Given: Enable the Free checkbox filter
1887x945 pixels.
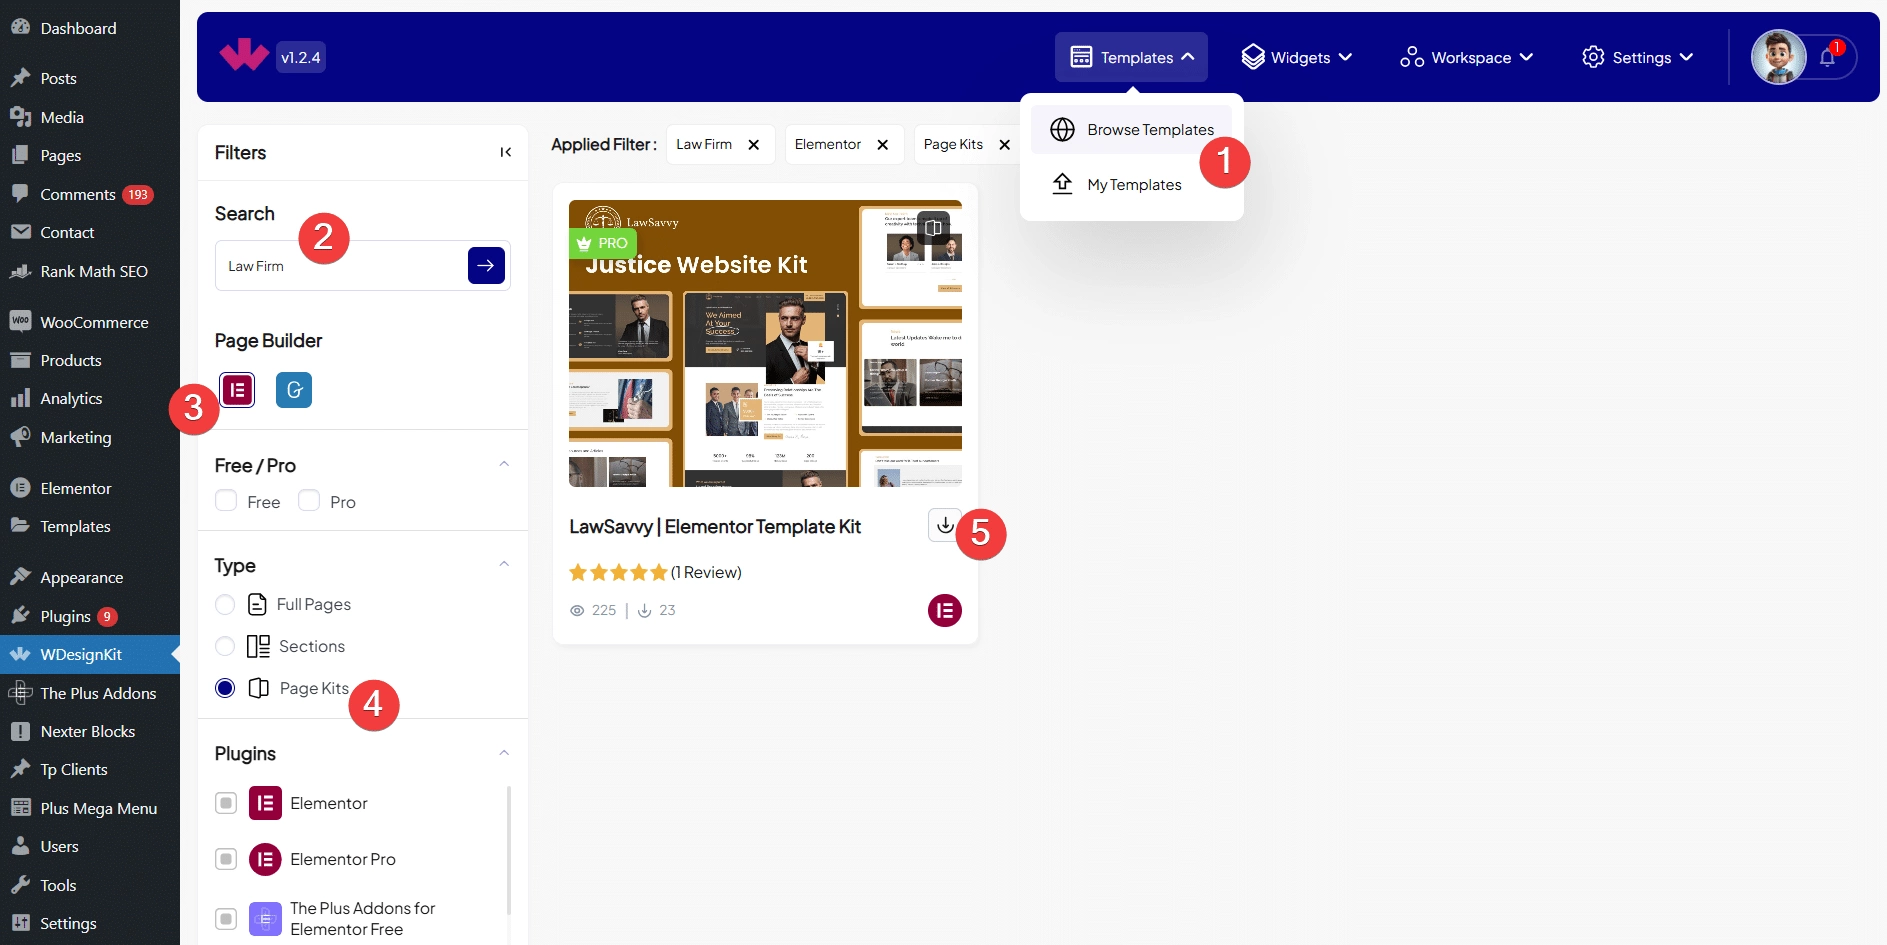Looking at the screenshot, I should point(226,501).
